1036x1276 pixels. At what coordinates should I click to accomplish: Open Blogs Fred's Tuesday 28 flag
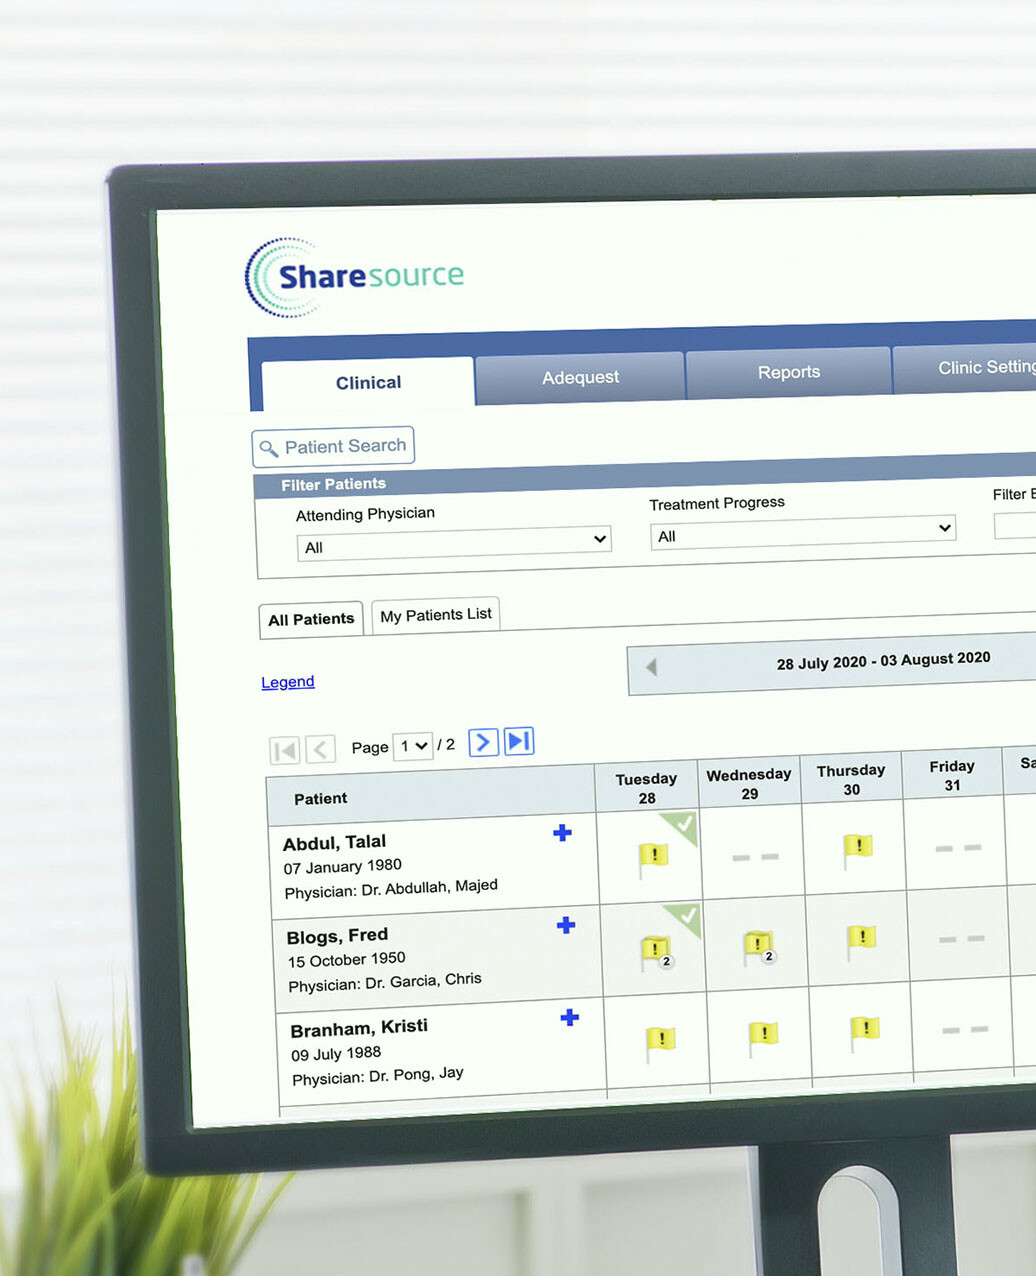(x=656, y=950)
